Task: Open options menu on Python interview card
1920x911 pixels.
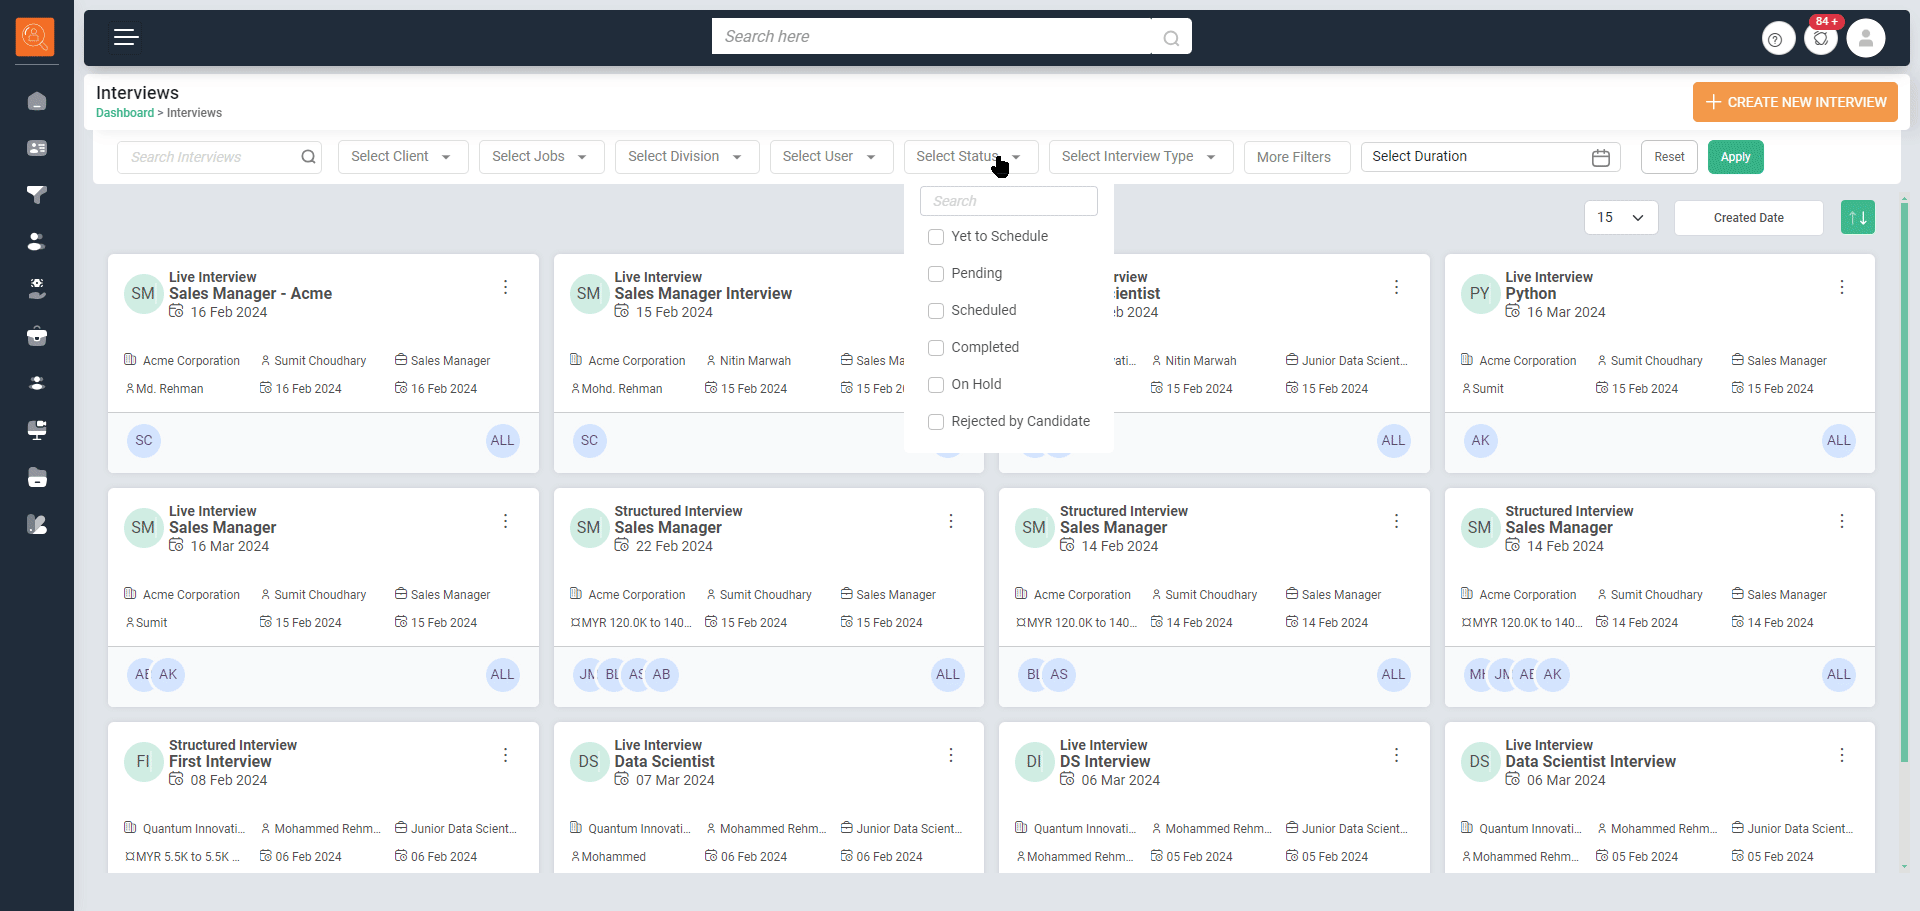Action: coord(1841,288)
